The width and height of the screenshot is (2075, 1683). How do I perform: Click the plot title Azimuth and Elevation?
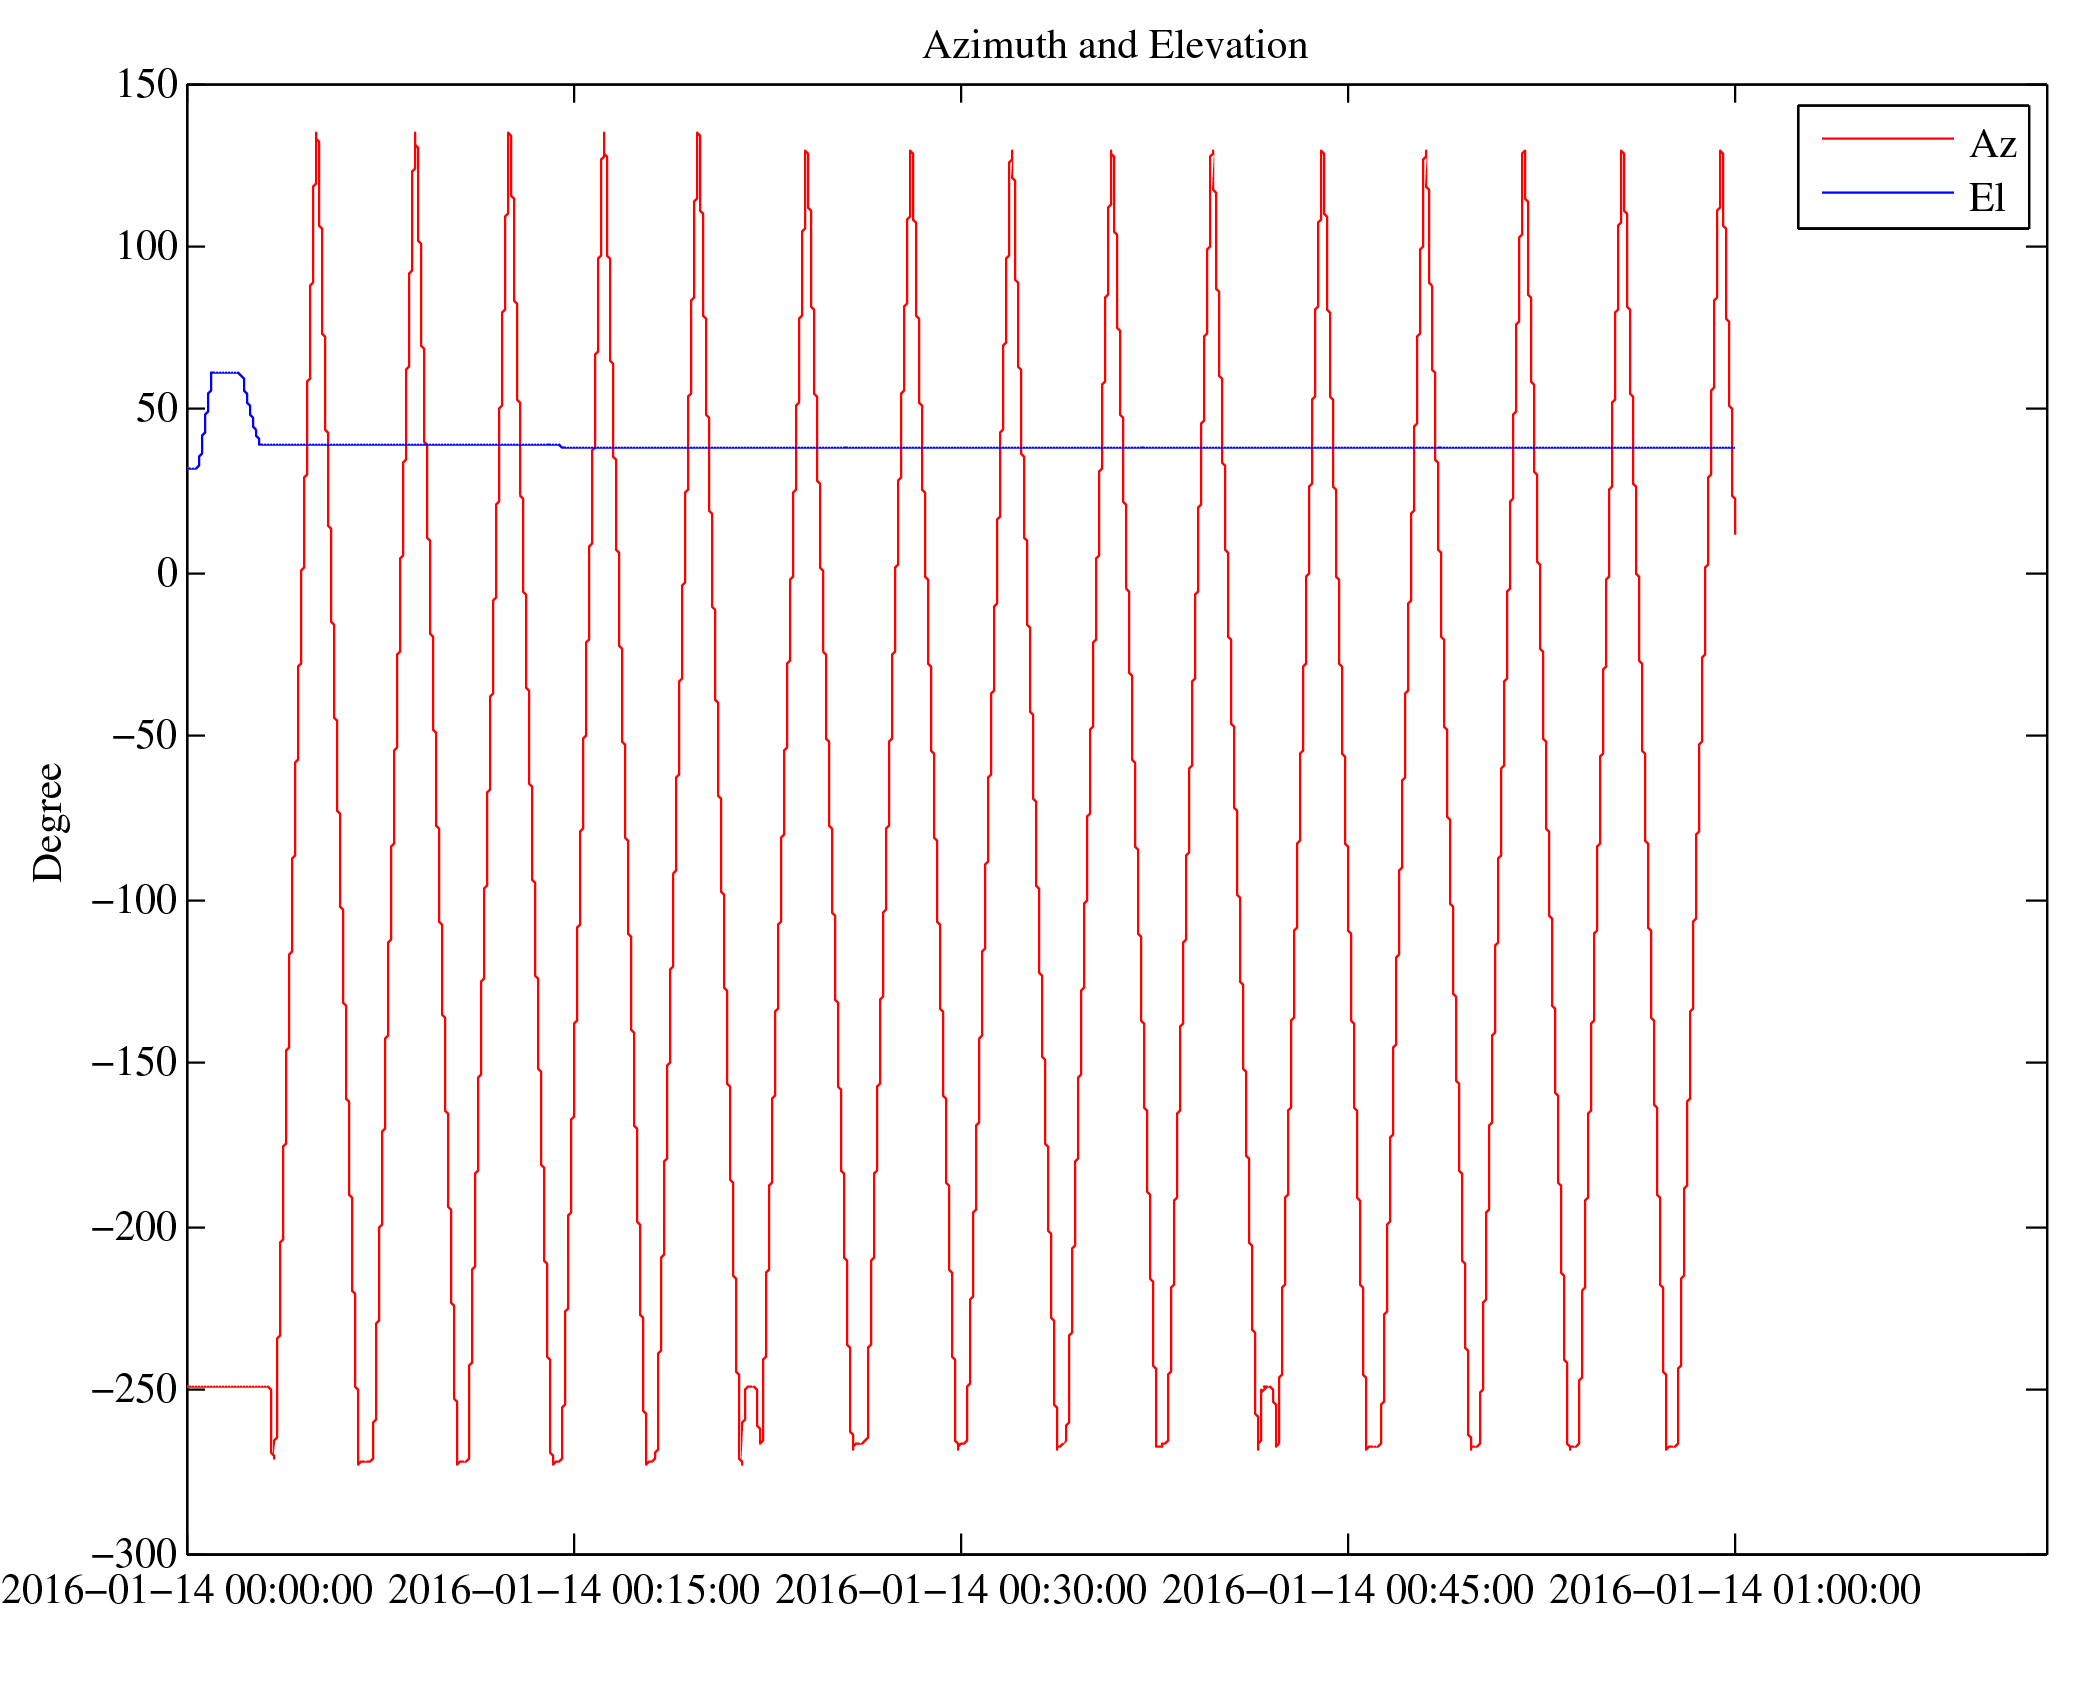pos(1114,46)
